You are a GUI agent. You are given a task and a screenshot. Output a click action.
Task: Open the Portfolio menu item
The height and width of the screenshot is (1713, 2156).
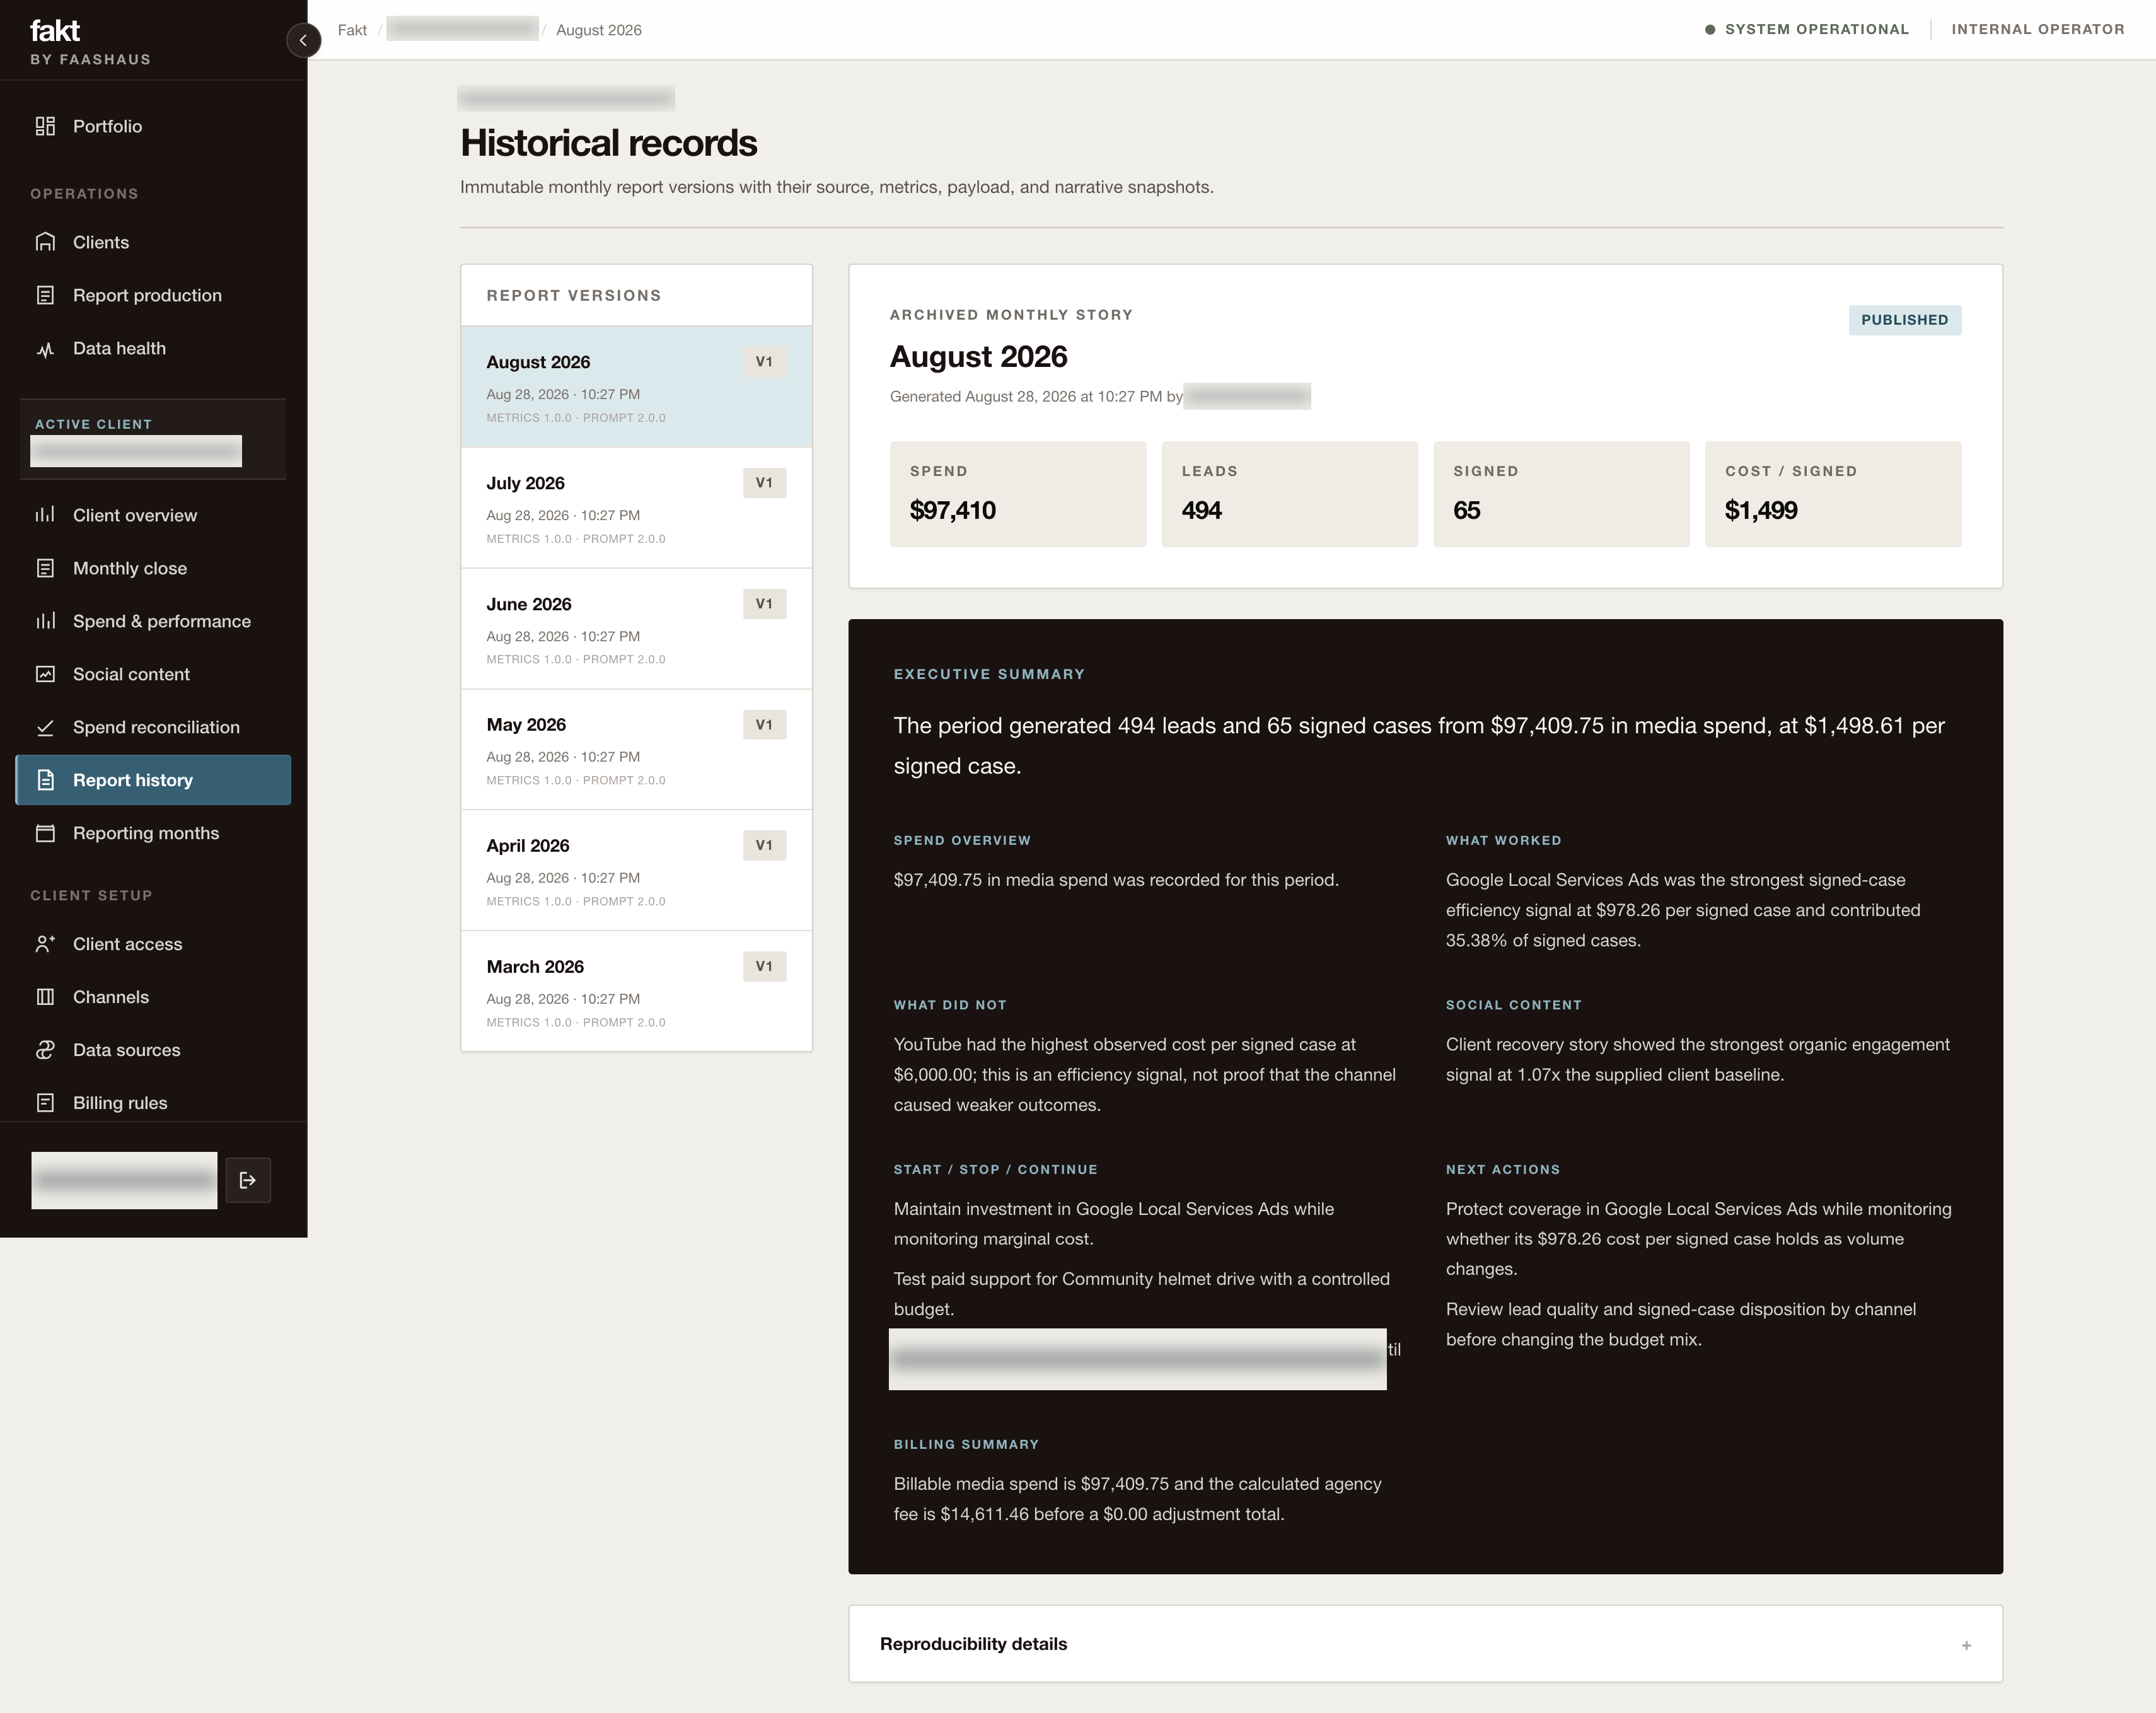point(153,126)
